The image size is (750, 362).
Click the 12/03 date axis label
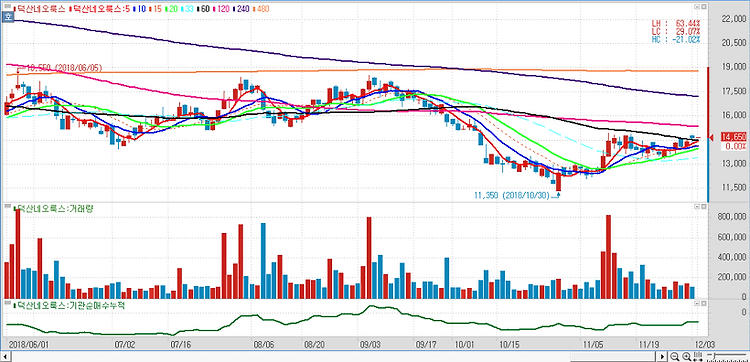tap(704, 344)
